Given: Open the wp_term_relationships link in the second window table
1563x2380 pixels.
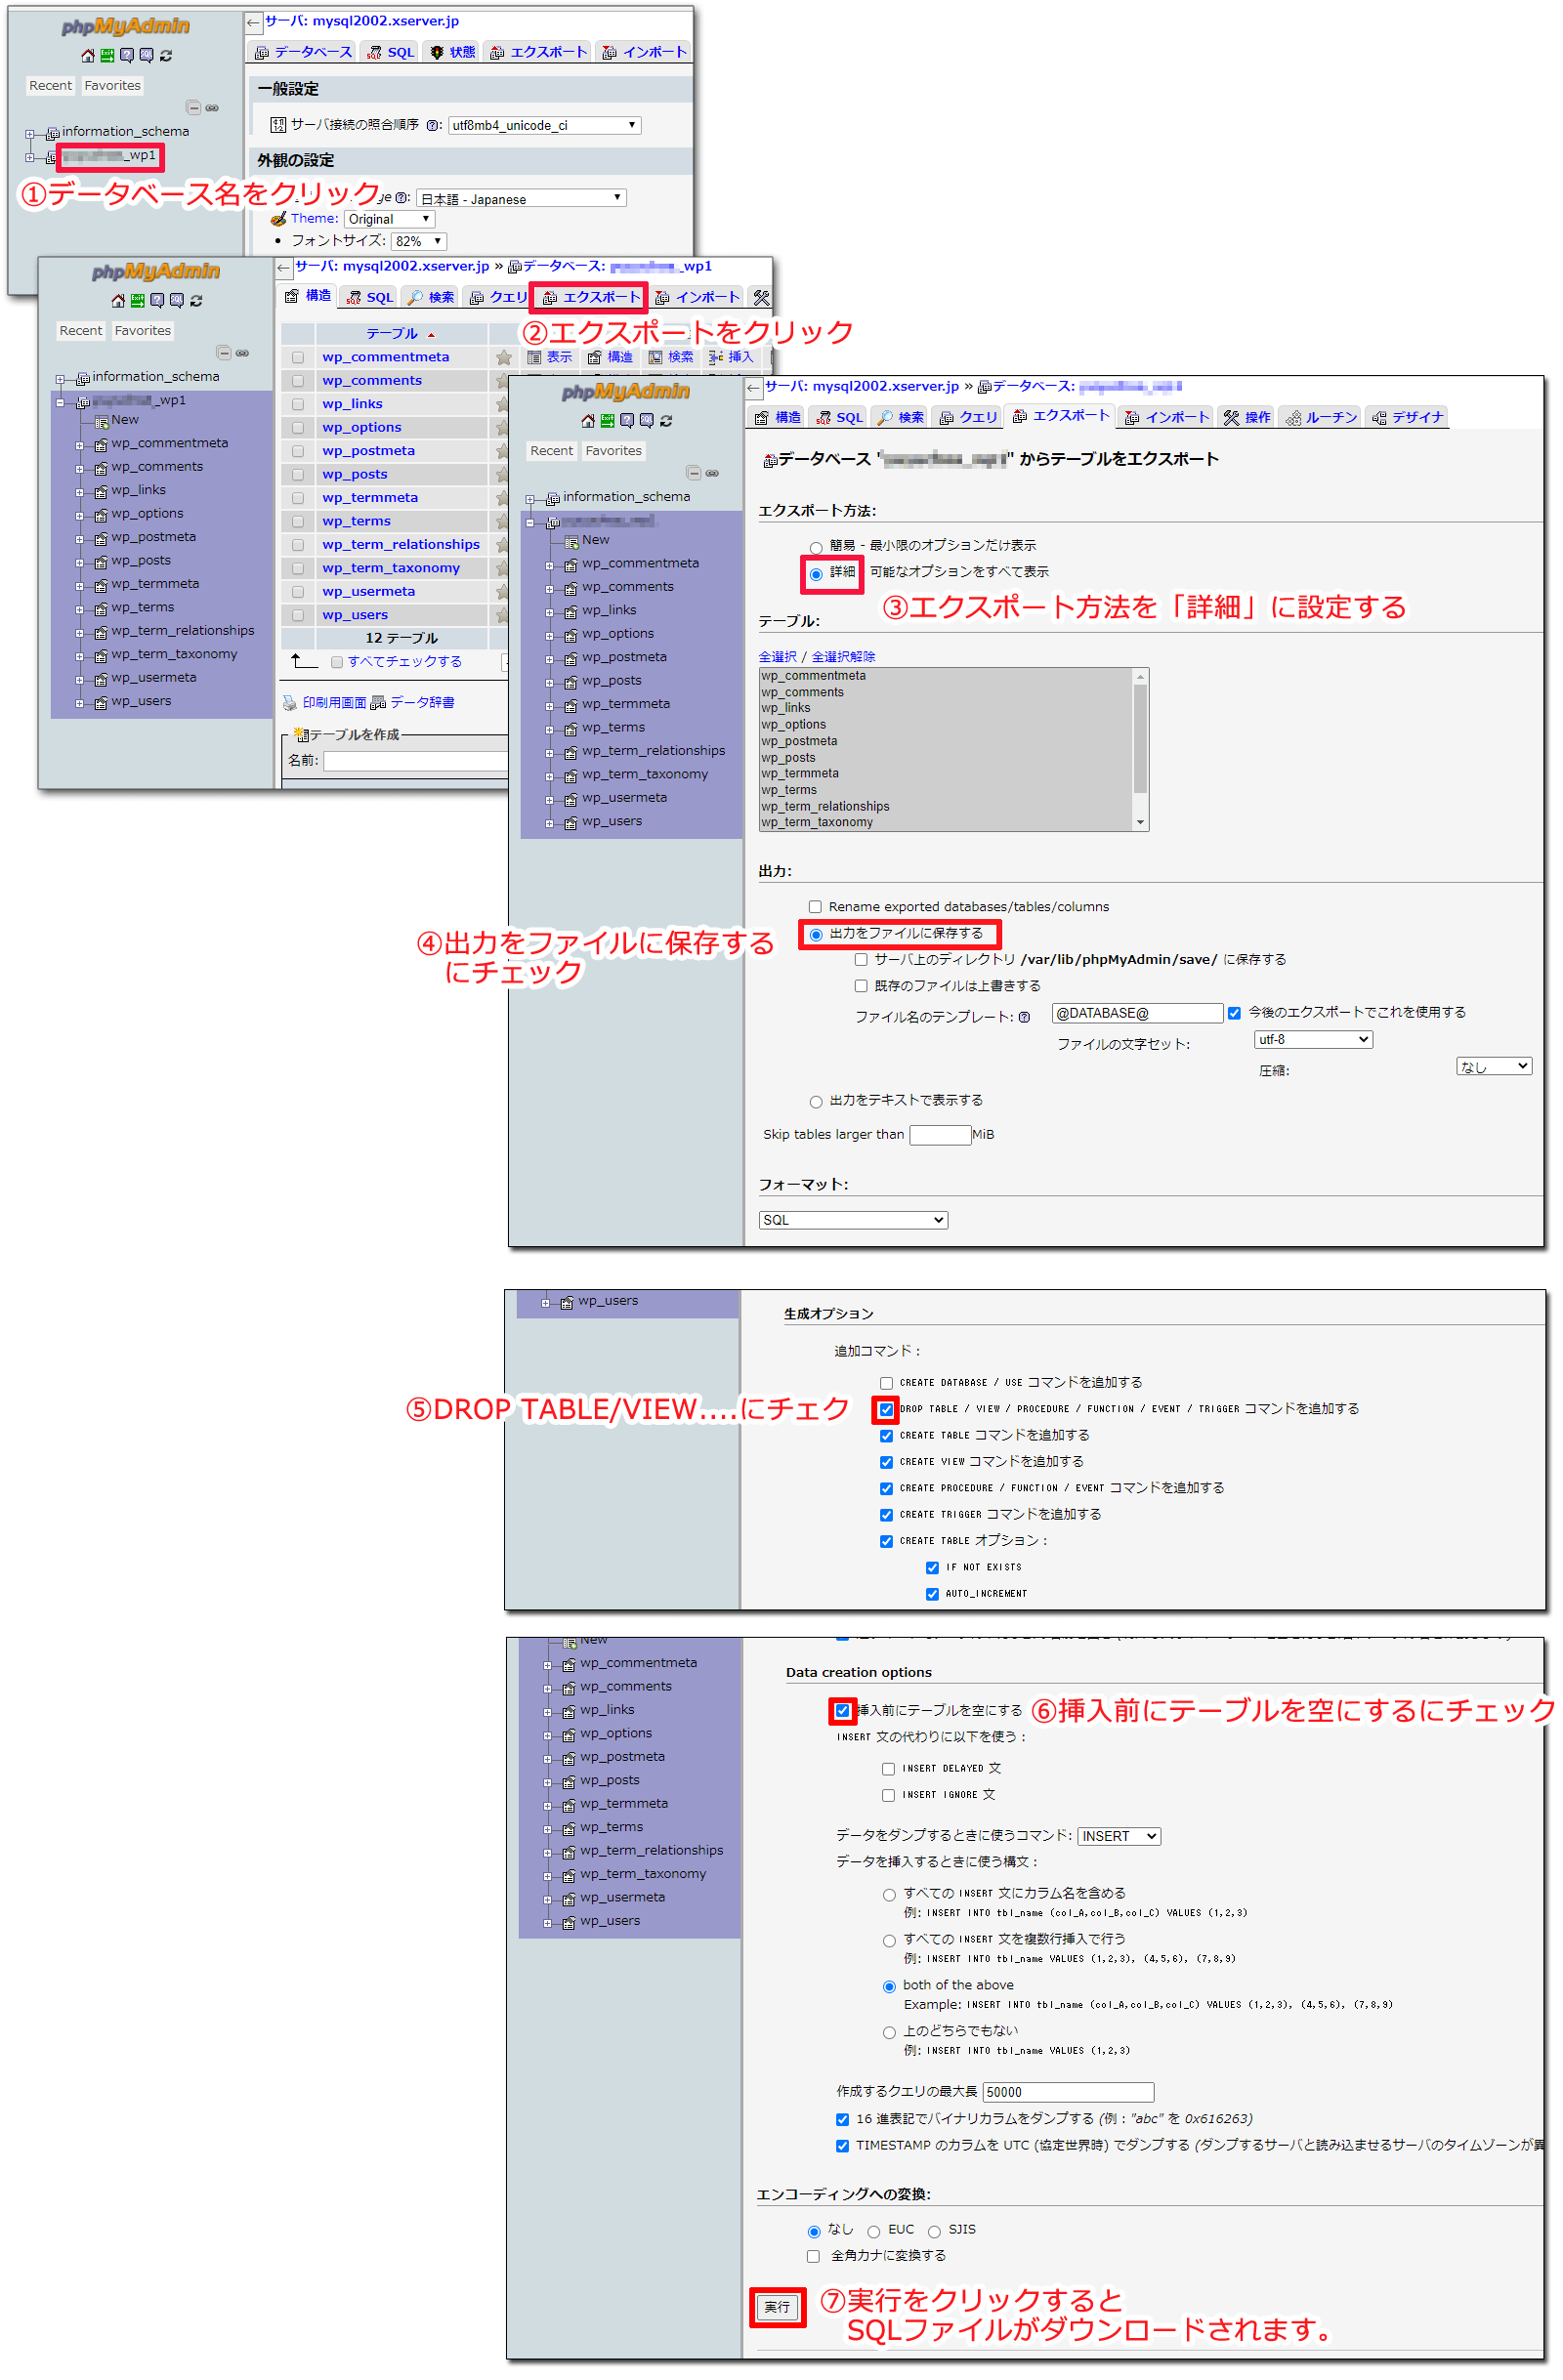Looking at the screenshot, I should [401, 545].
